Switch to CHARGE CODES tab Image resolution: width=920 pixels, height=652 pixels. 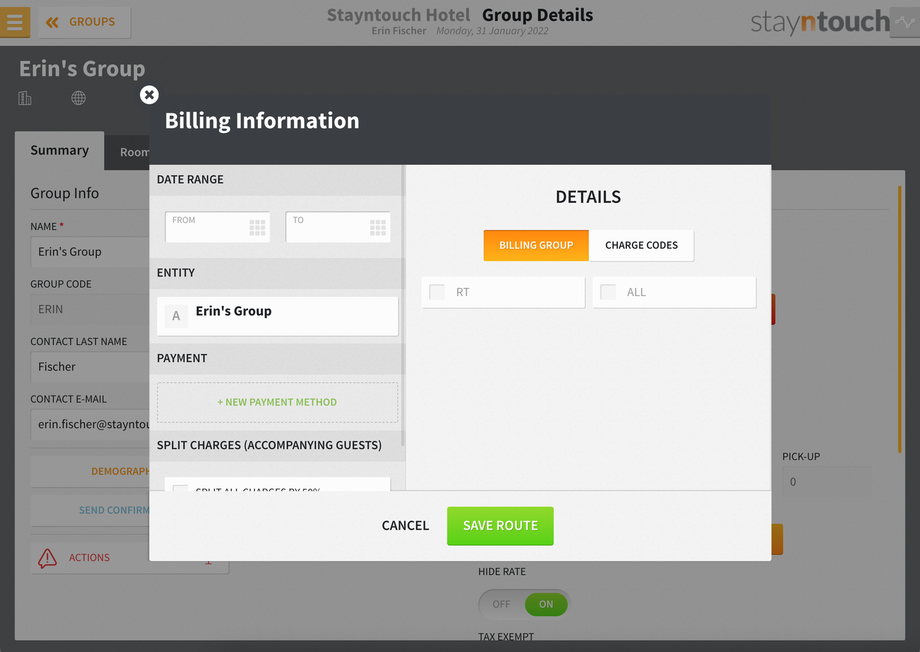tap(641, 245)
